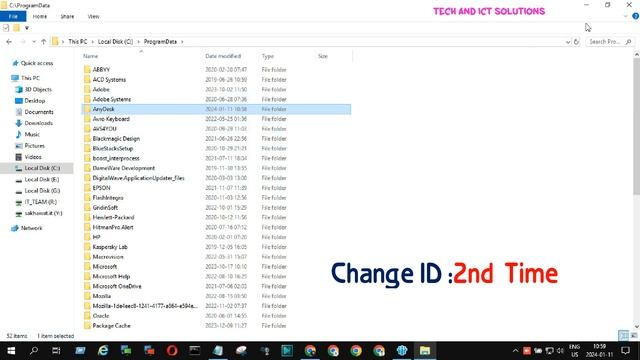Image resolution: width=640 pixels, height=360 pixels.
Task: Switch to large icons view layout
Action: point(634,336)
